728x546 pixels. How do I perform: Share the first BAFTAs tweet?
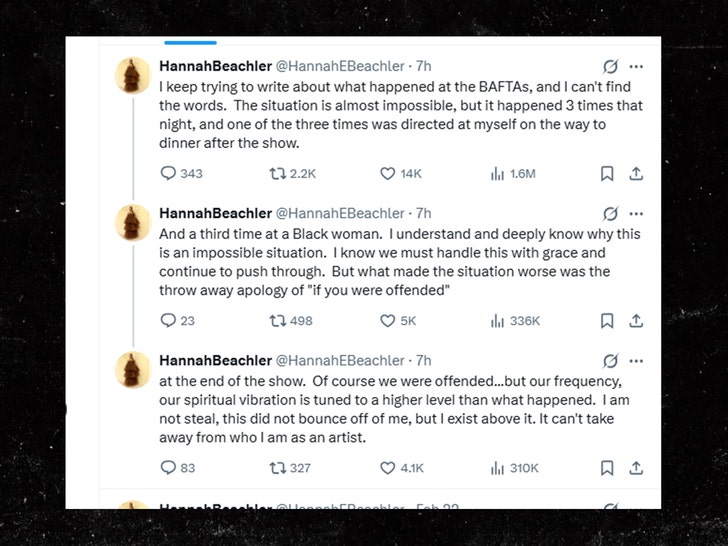635,173
